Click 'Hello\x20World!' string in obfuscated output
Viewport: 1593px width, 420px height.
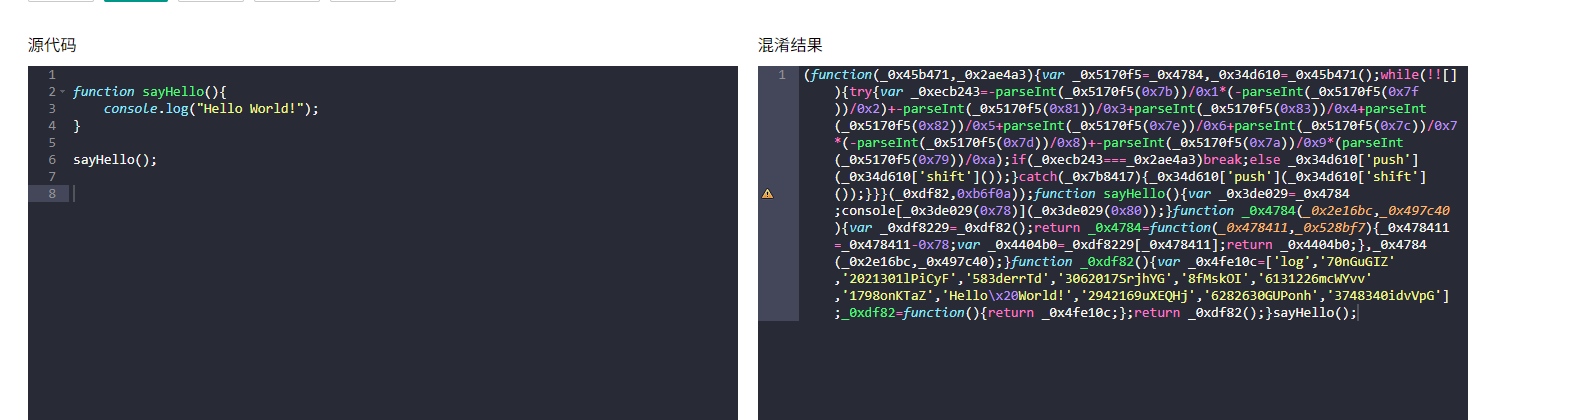coord(1007,296)
